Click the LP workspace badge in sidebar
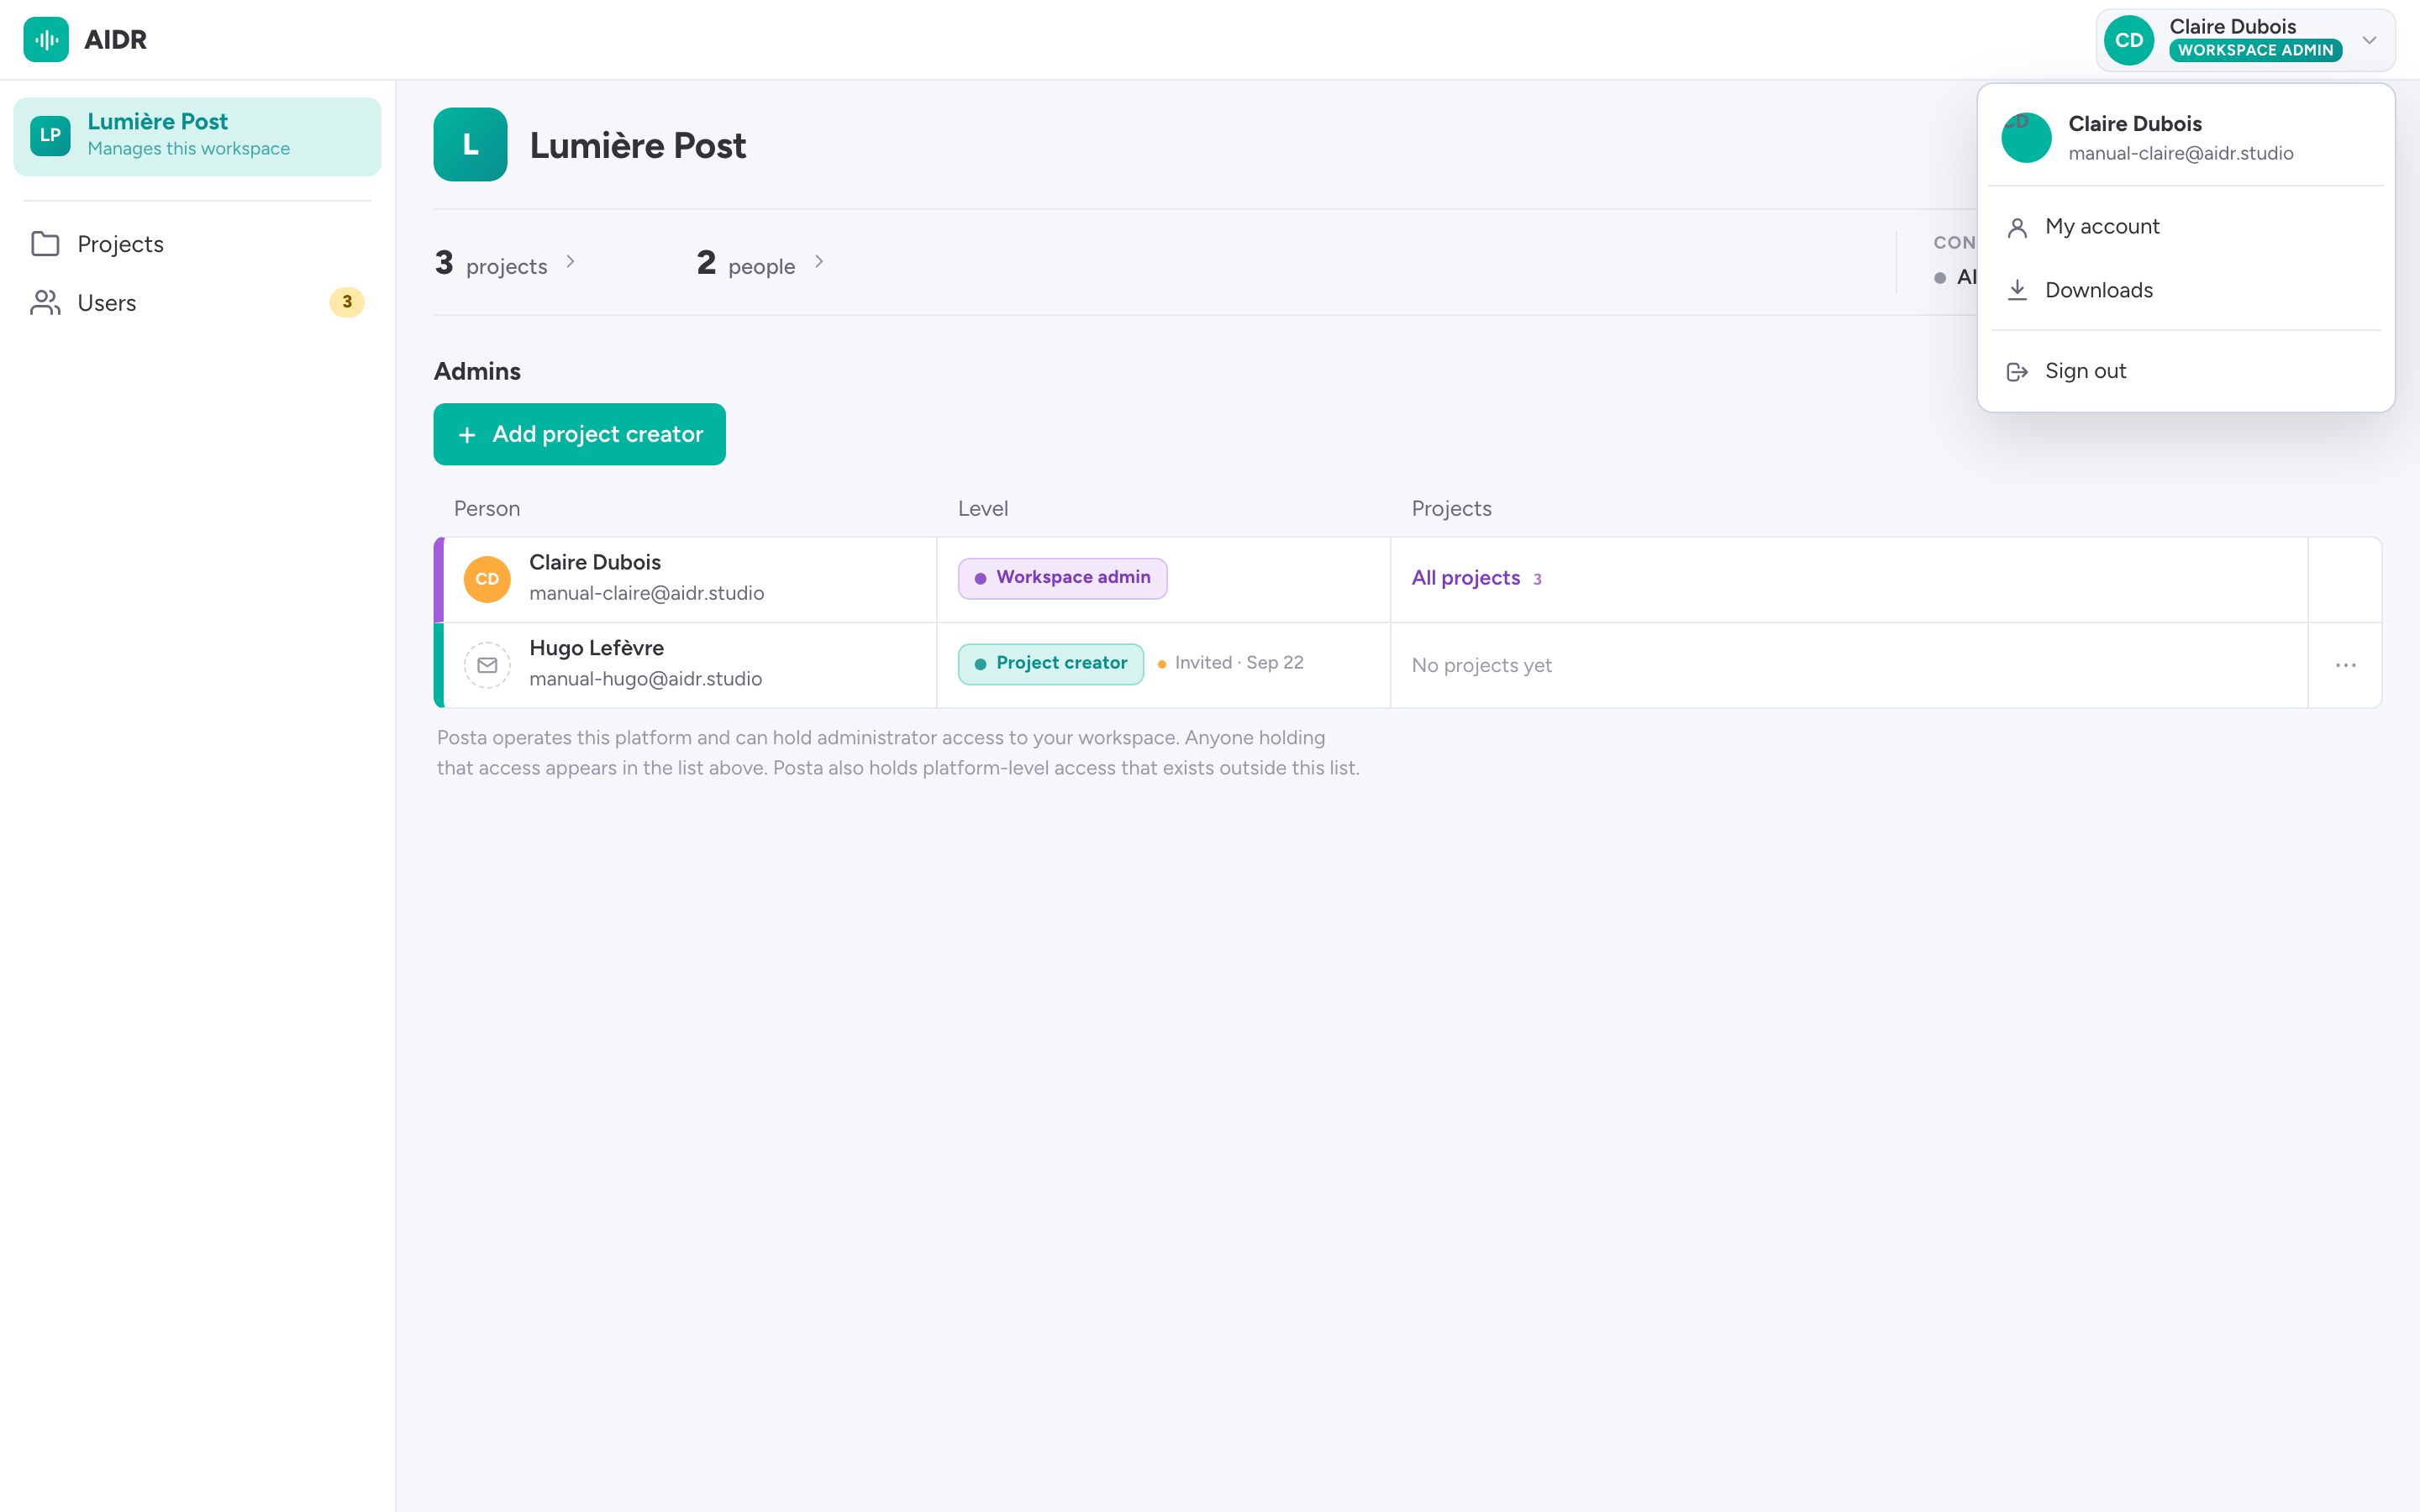 50,136
